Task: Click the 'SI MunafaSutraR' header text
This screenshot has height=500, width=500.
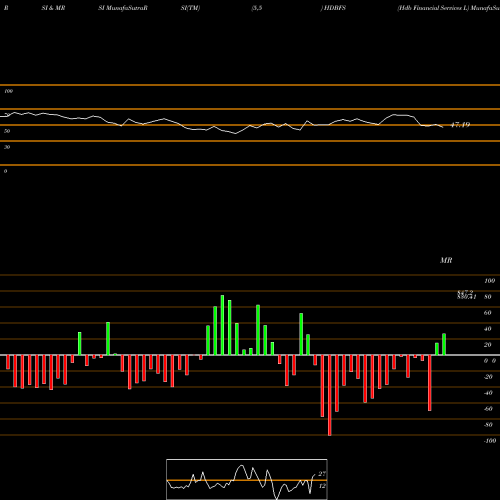Action: click(x=123, y=8)
